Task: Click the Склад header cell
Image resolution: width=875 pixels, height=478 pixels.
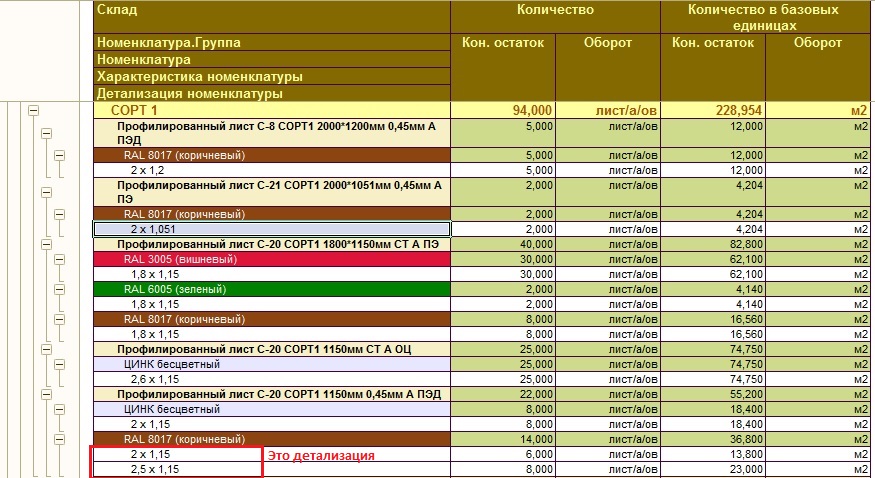Action: [270, 10]
